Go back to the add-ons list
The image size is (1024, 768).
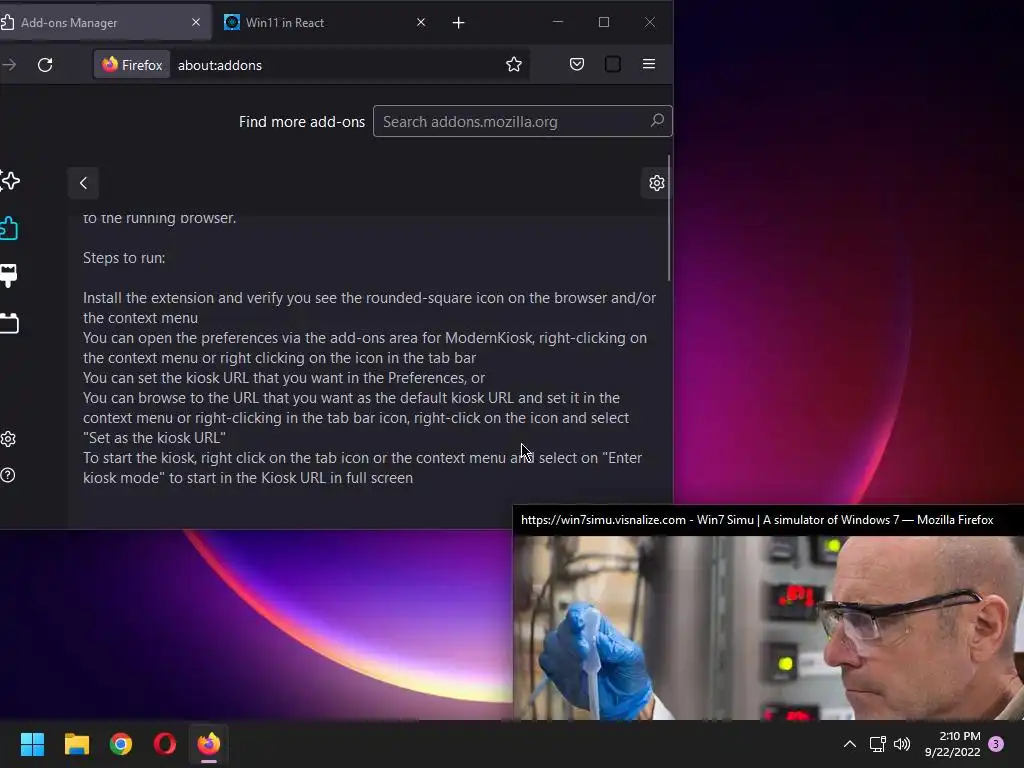[83, 183]
